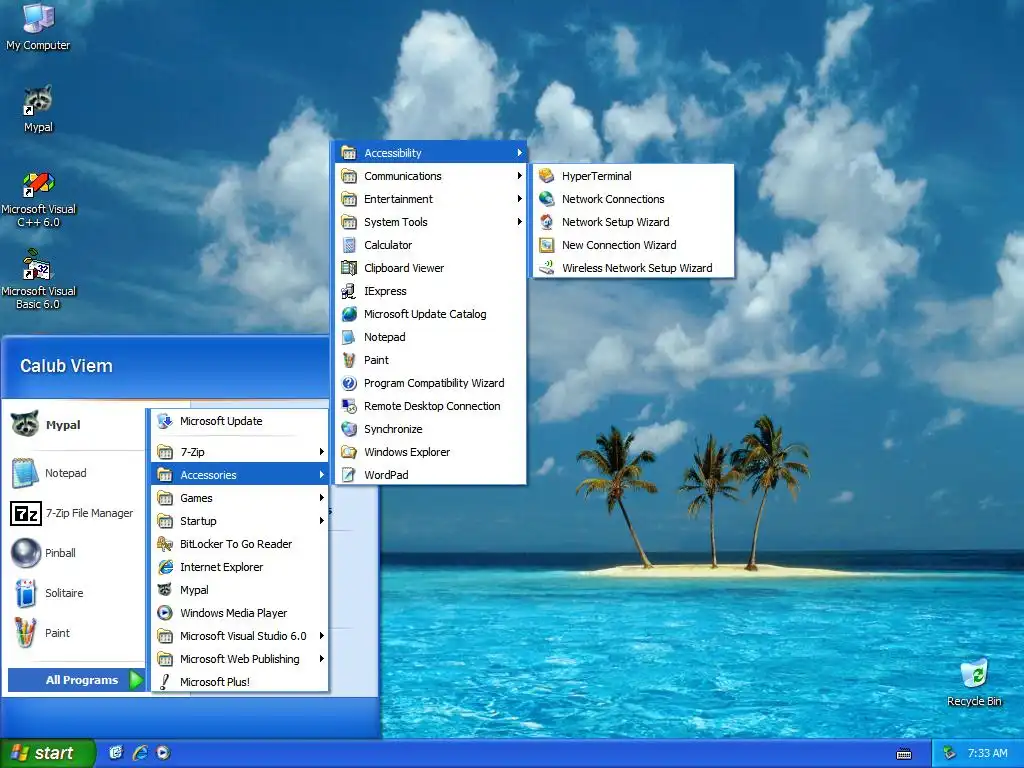Select the Recycle Bin desktop icon
The image size is (1024, 768).
pyautogui.click(x=974, y=682)
